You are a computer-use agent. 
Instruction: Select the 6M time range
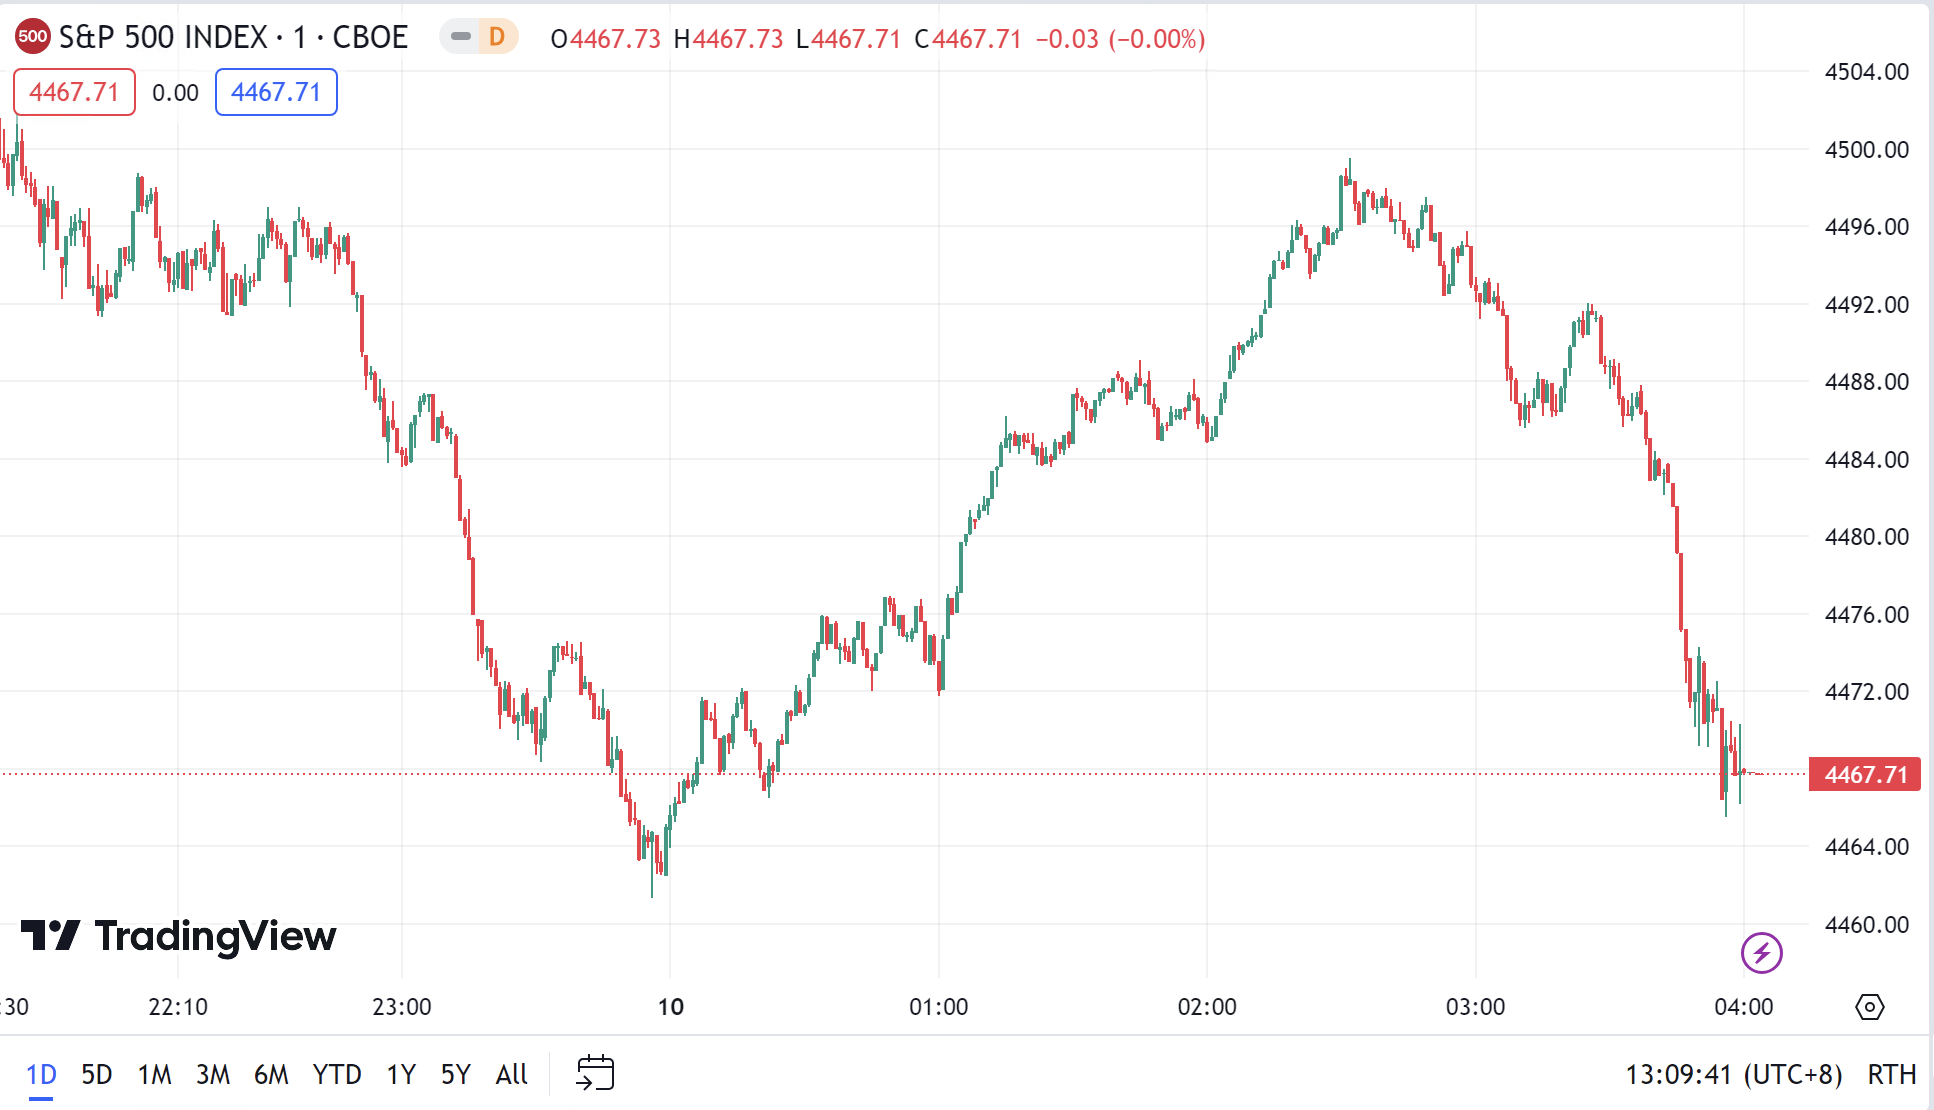click(x=271, y=1074)
